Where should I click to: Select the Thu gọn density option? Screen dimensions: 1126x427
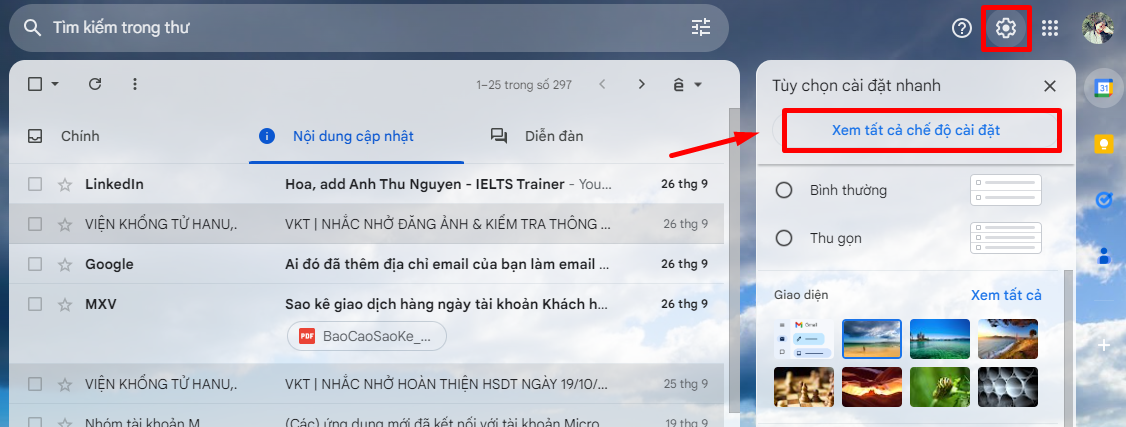(x=784, y=238)
